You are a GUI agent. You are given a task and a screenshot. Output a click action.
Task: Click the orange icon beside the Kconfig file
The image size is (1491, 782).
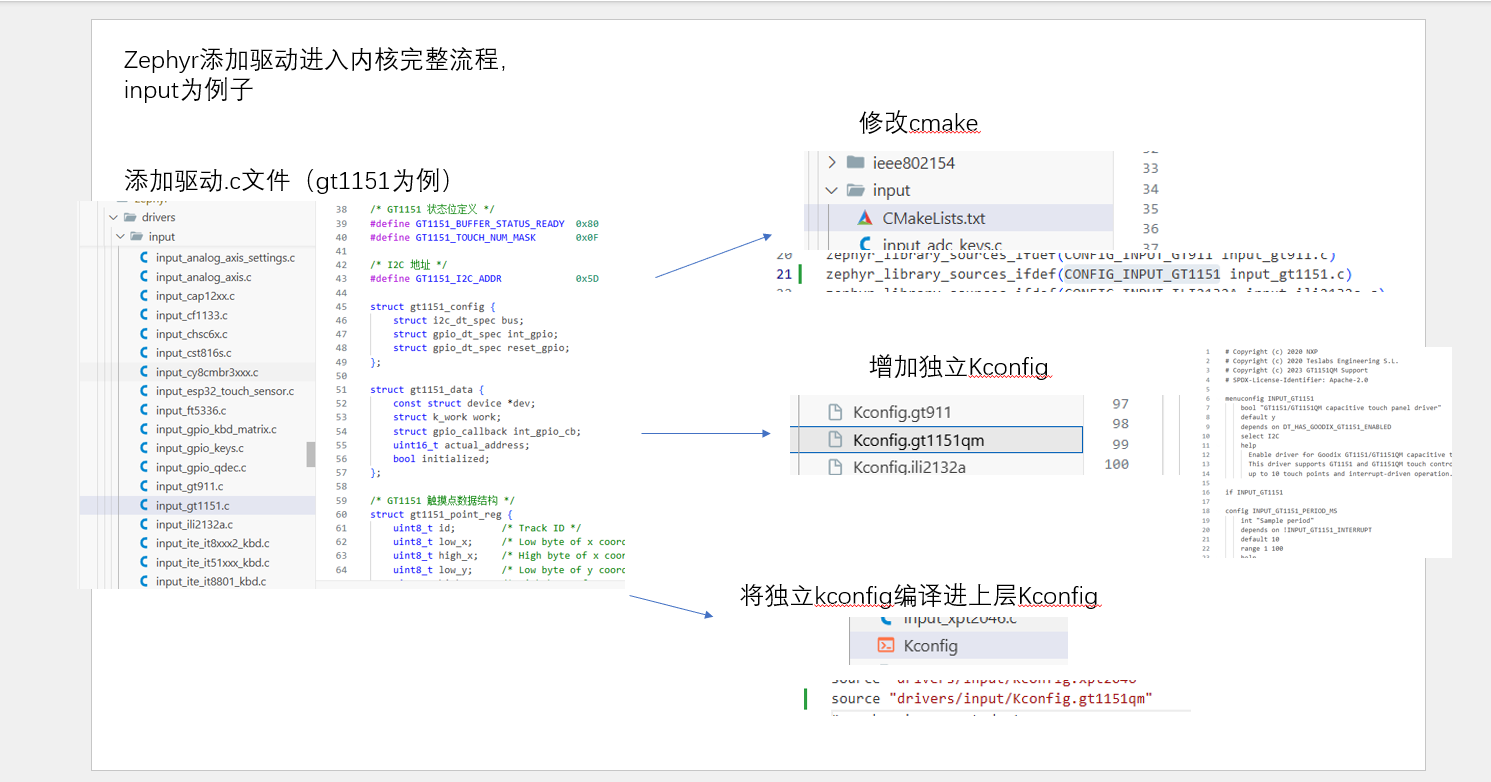(x=886, y=646)
